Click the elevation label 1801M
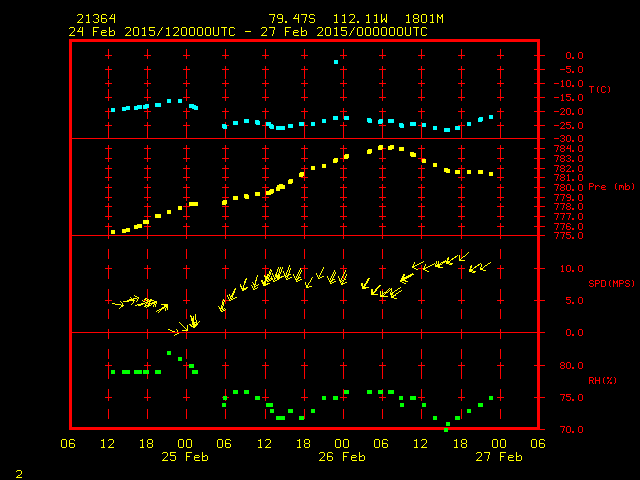The image size is (640, 480). [x=424, y=19]
